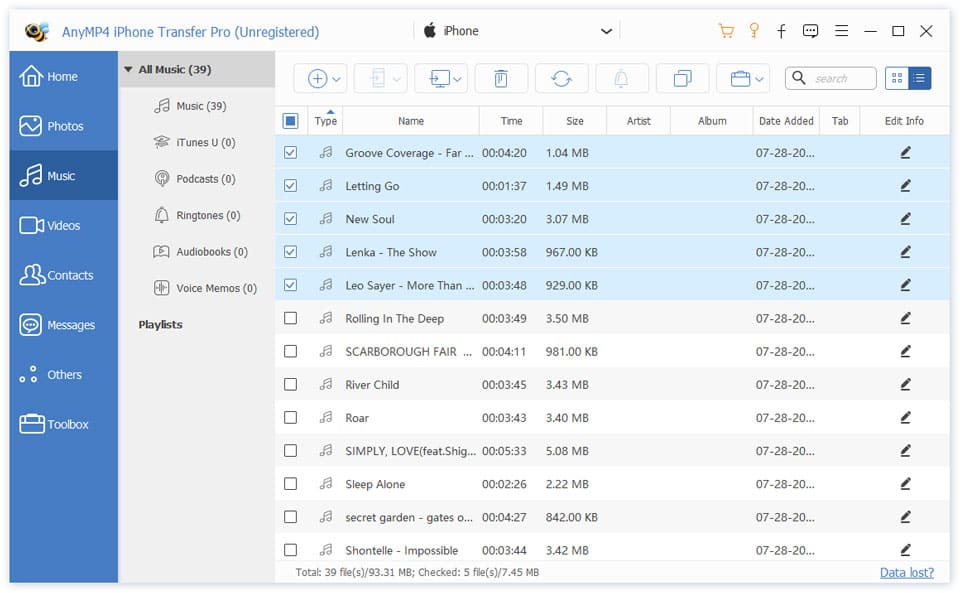Sort songs by the Name column
This screenshot has height=593, width=960.
(x=410, y=120)
